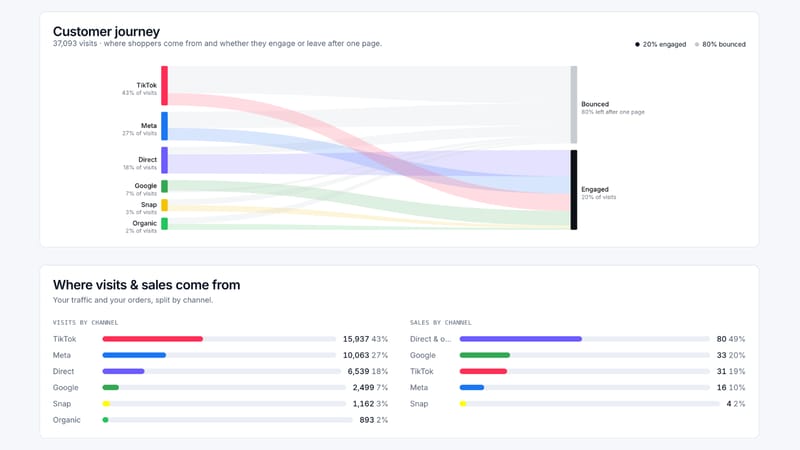Select the Organic visits row label
800x450 pixels.
[x=66, y=420]
